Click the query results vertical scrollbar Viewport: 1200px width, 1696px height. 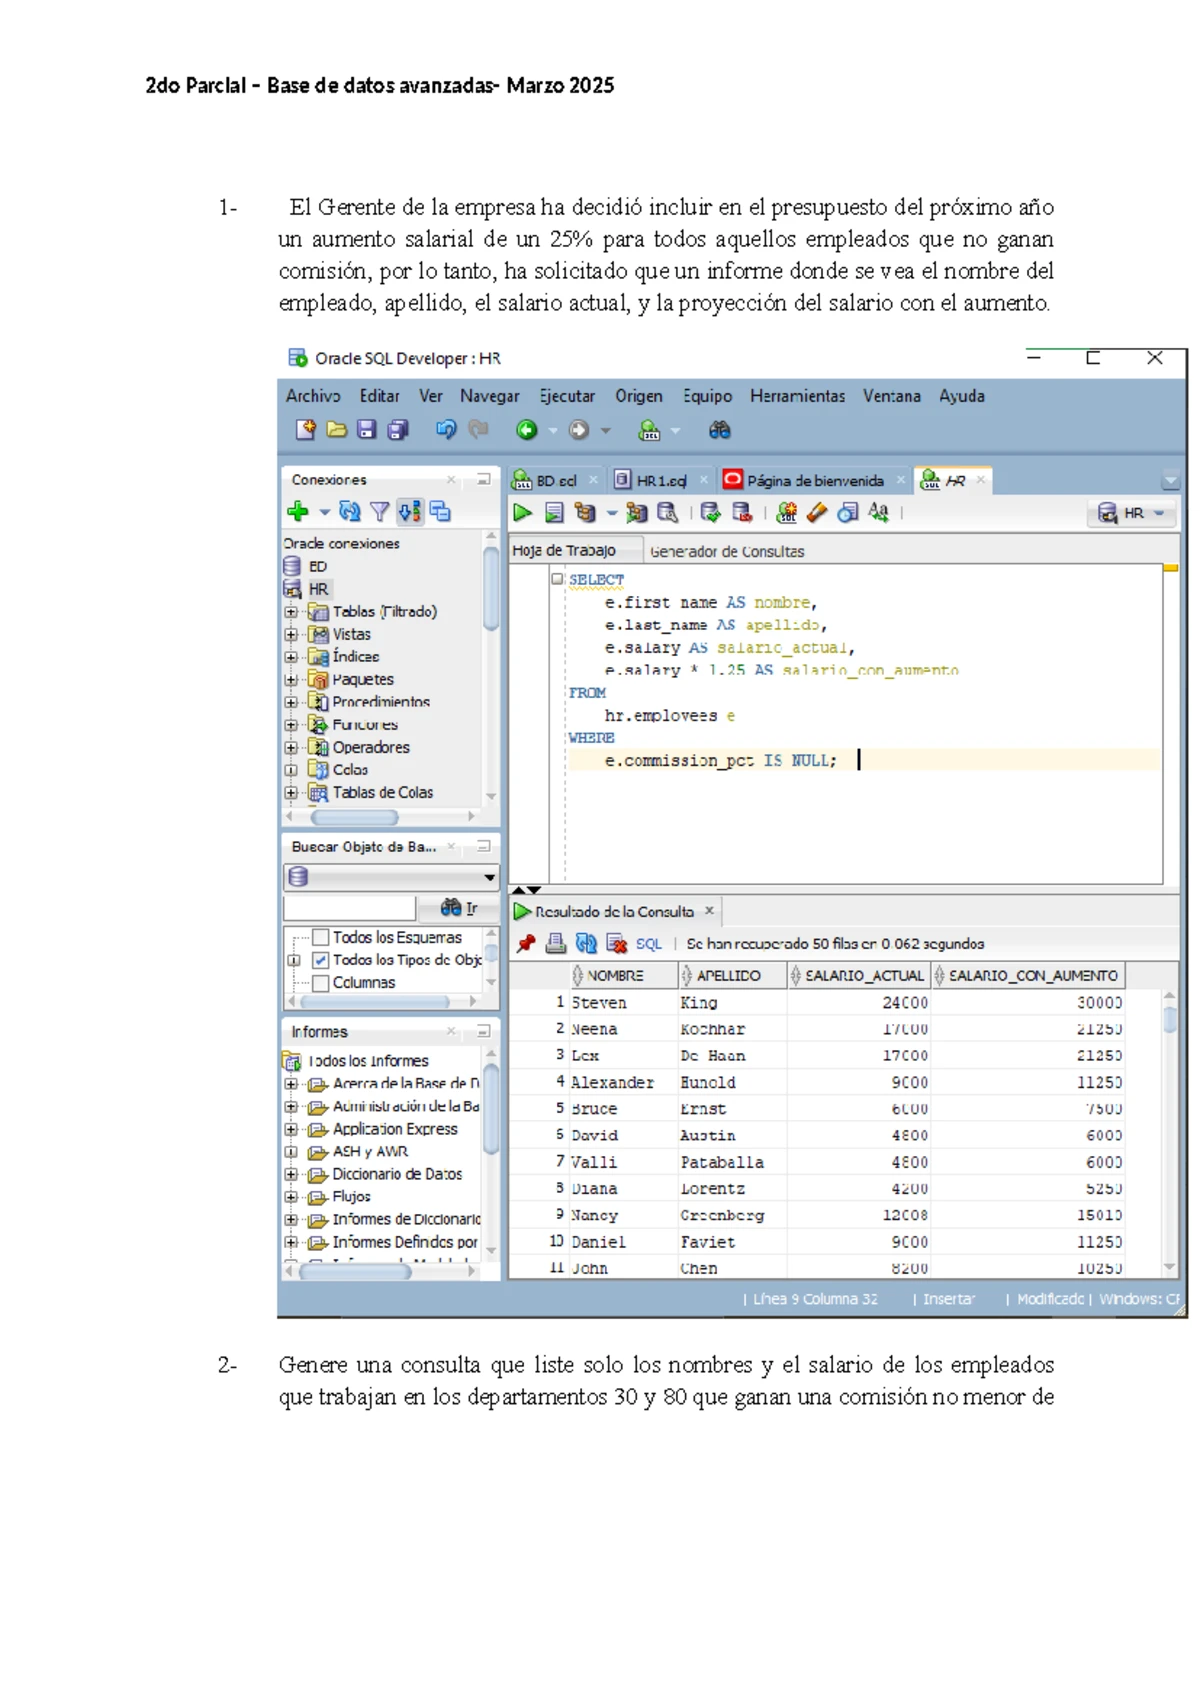1170,1130
